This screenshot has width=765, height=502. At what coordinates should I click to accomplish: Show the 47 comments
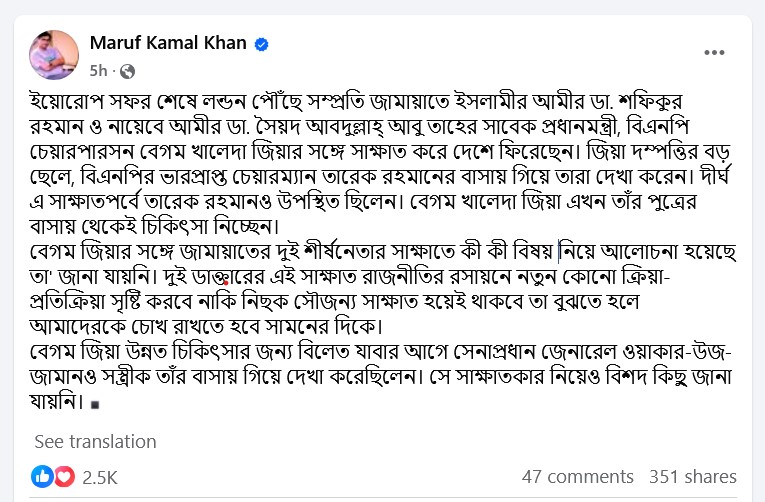(578, 477)
